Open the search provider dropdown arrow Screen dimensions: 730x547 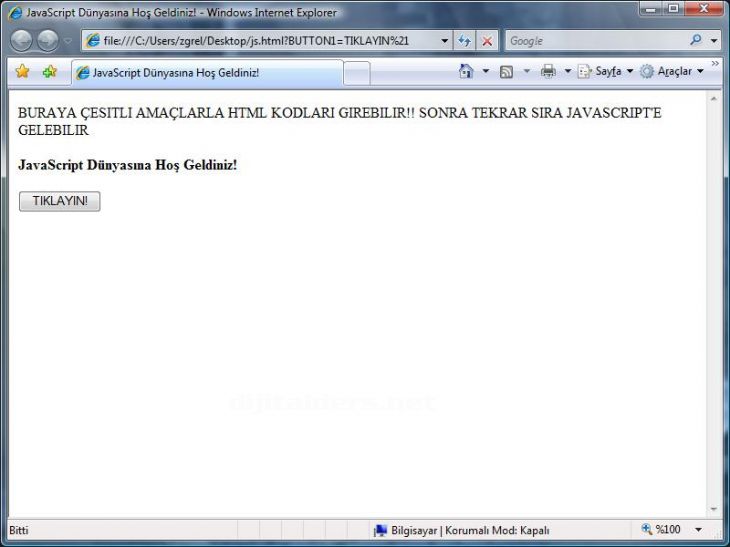click(714, 41)
